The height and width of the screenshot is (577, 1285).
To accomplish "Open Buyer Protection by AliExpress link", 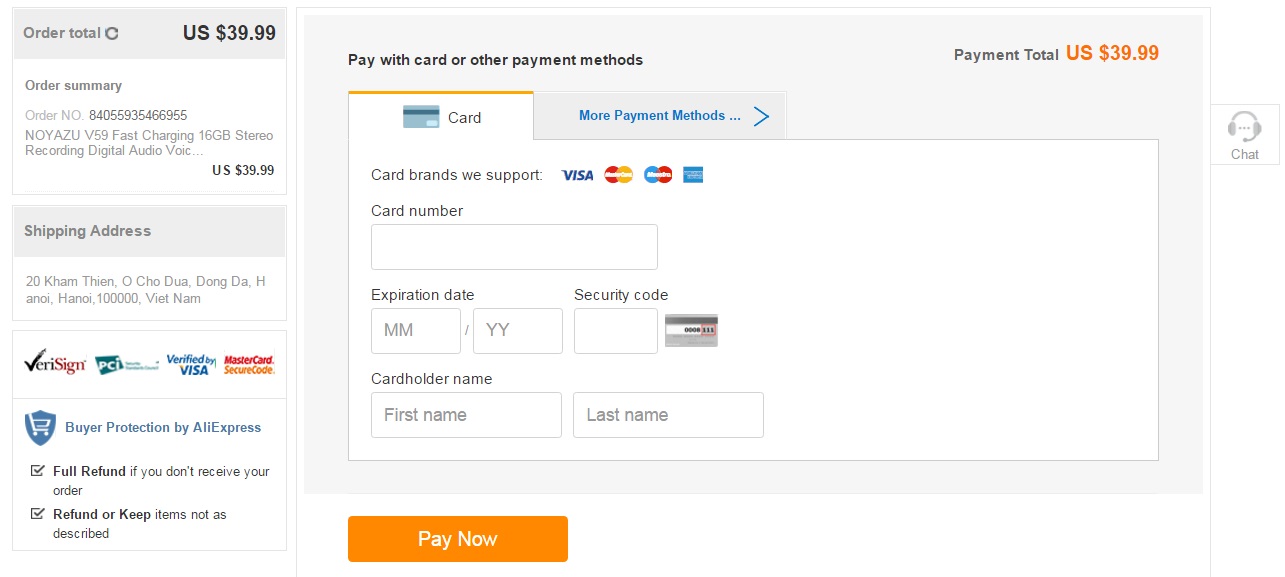I will [x=163, y=427].
